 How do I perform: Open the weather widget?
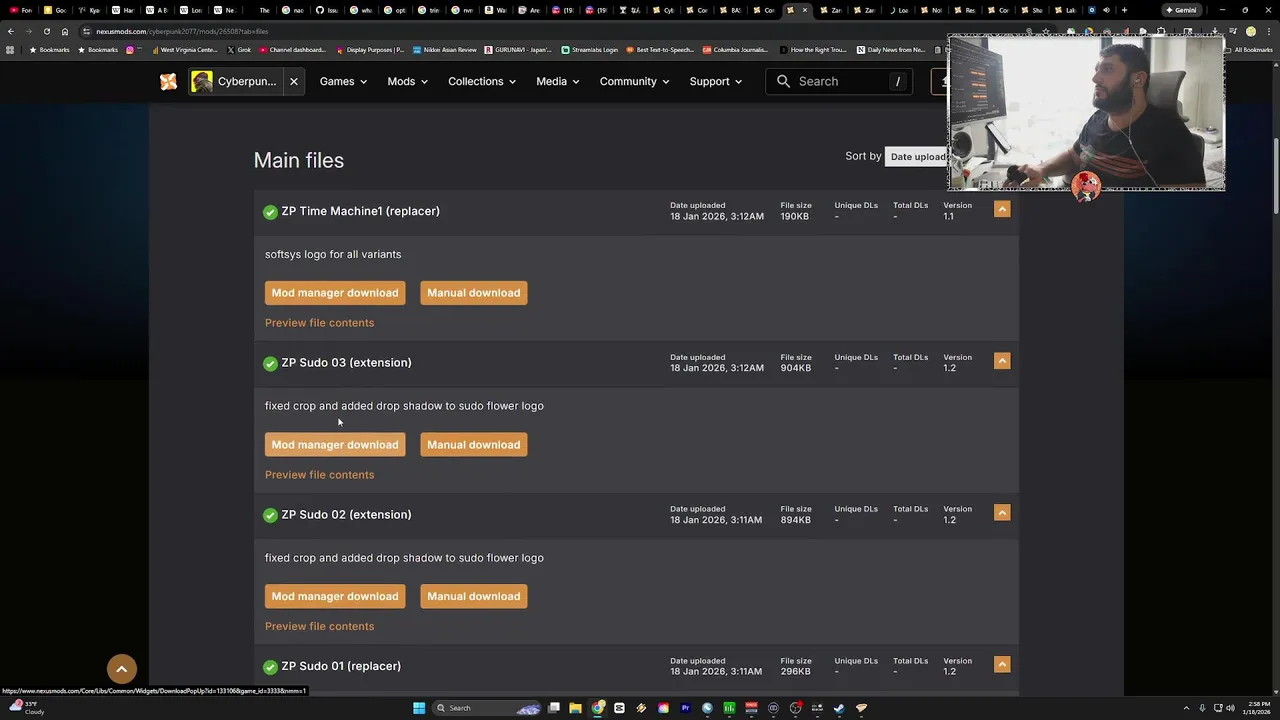28,708
